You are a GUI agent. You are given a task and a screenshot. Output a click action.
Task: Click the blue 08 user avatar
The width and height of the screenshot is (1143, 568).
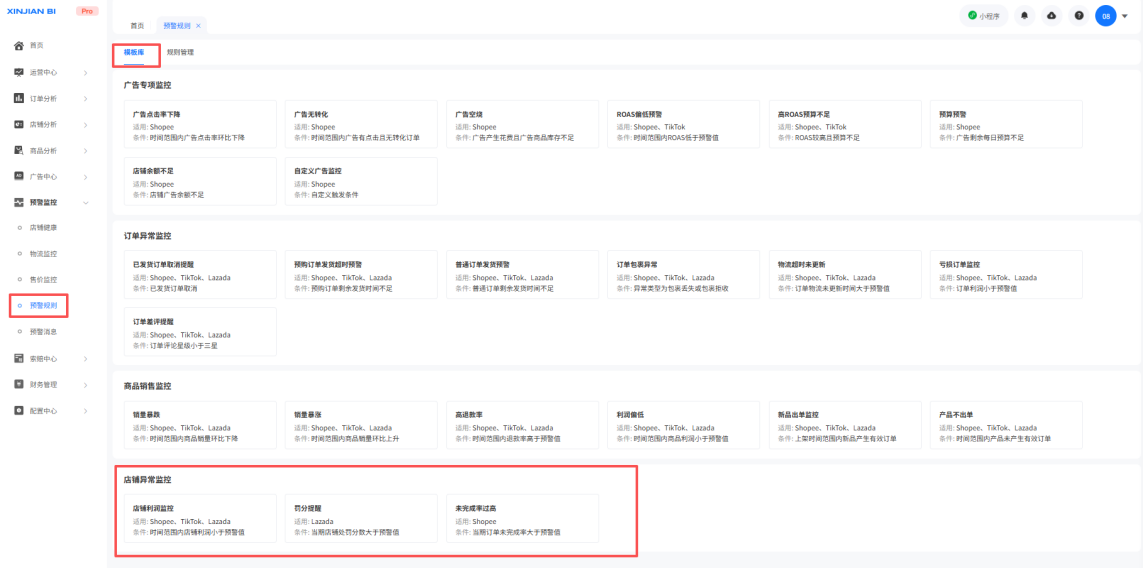(1106, 16)
